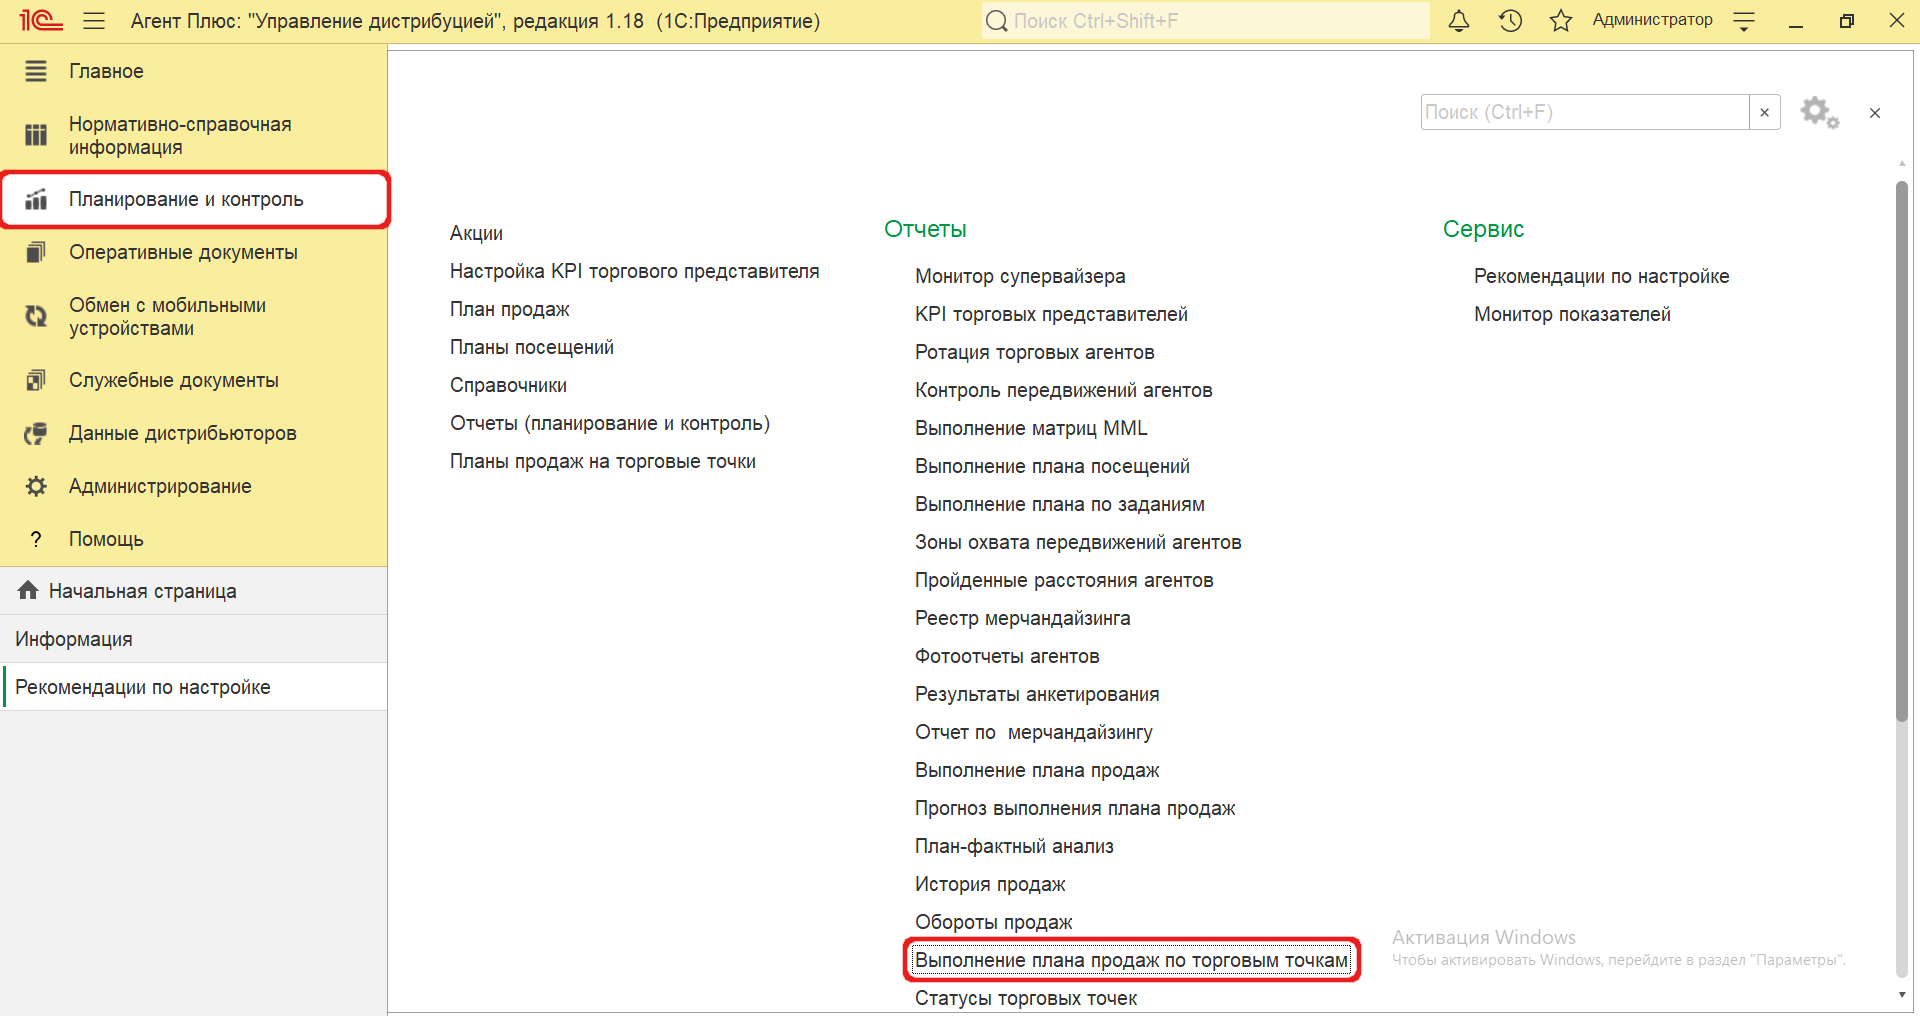Screen dimensions: 1920x1016
Task: Open Выполнение матриц MML report
Action: coord(1031,428)
